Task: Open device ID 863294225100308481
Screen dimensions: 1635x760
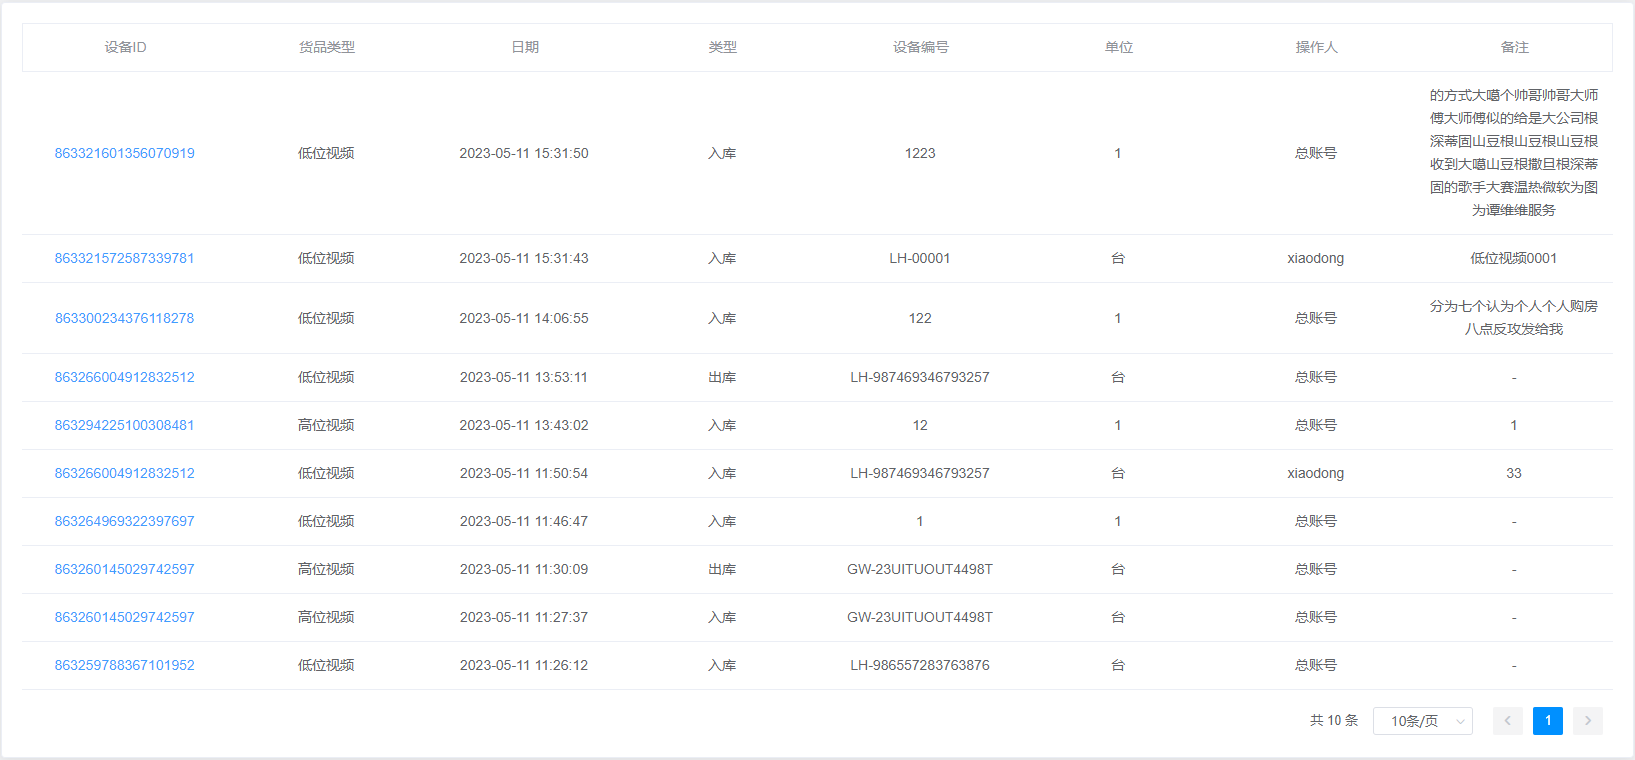Action: (124, 425)
